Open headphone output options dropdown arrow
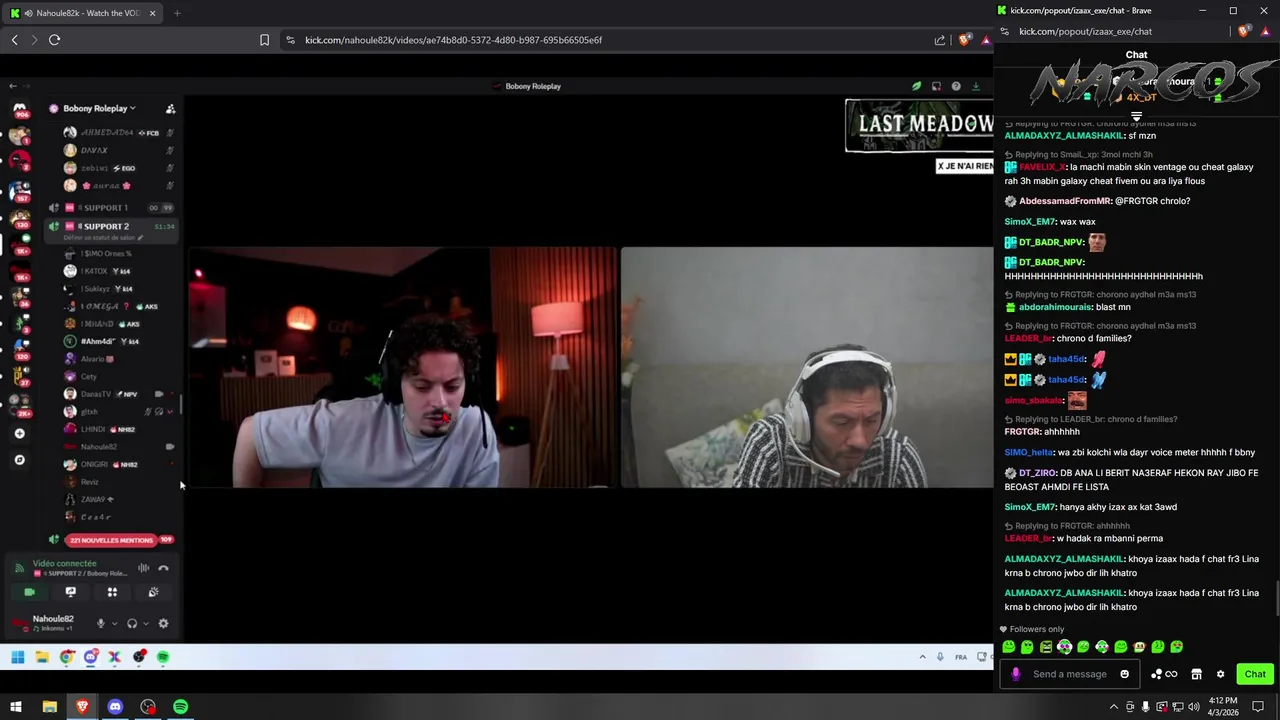The image size is (1280, 720). pos(145,624)
